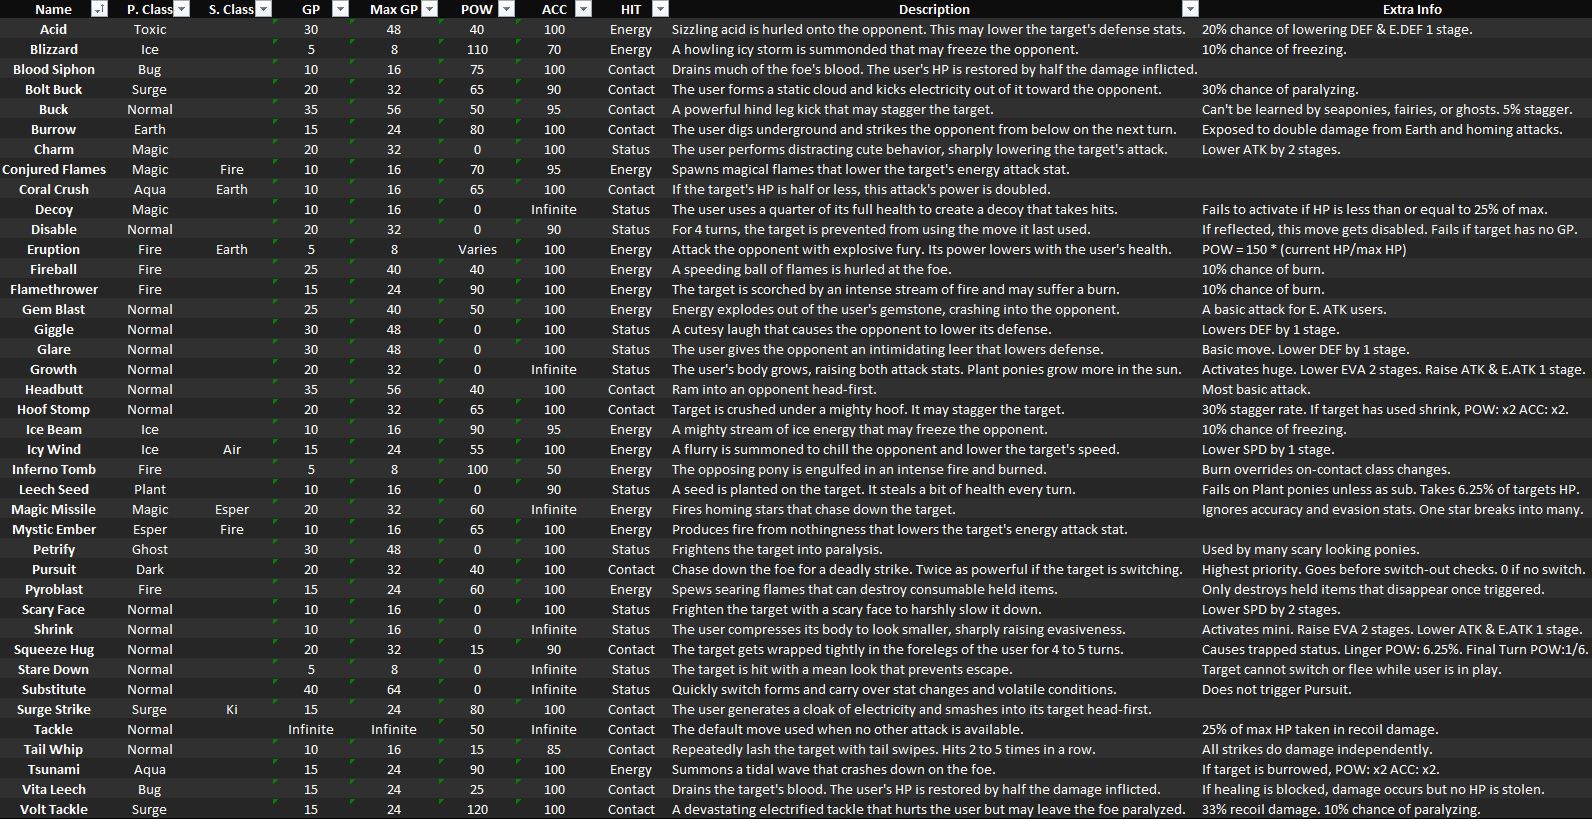The image size is (1592, 819).
Task: Open the Name column sort filter button
Action: click(x=99, y=9)
